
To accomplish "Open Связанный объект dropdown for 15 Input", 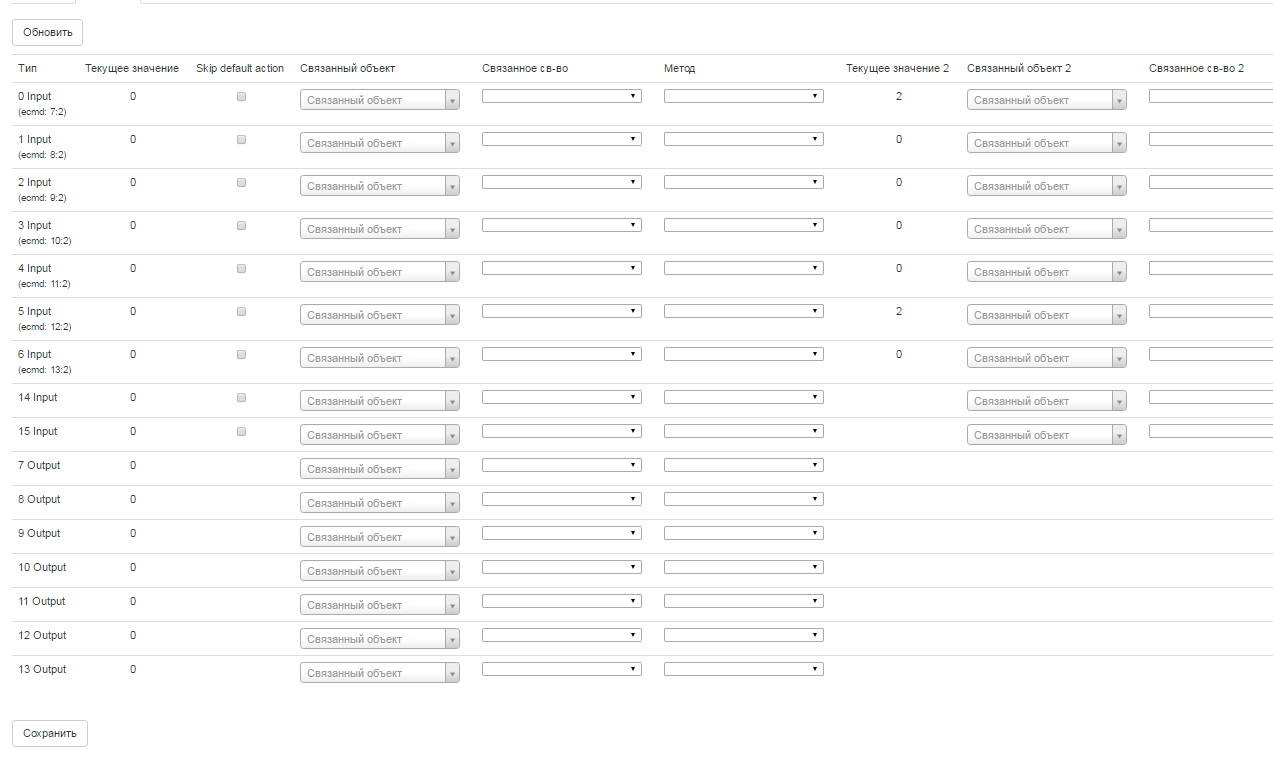I will click(379, 435).
